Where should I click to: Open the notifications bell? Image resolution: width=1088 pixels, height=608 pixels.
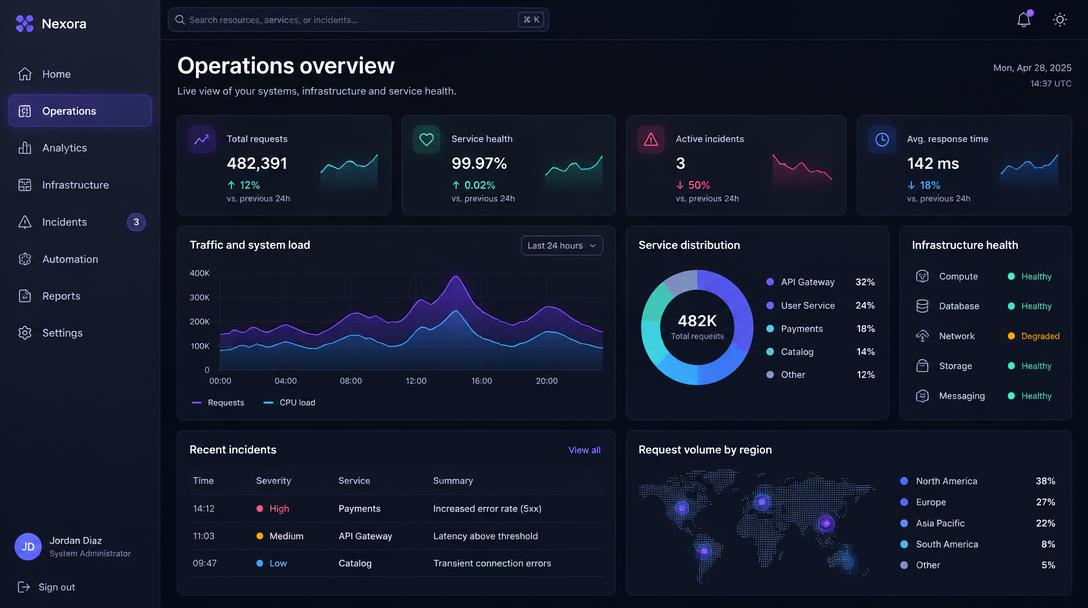1023,20
